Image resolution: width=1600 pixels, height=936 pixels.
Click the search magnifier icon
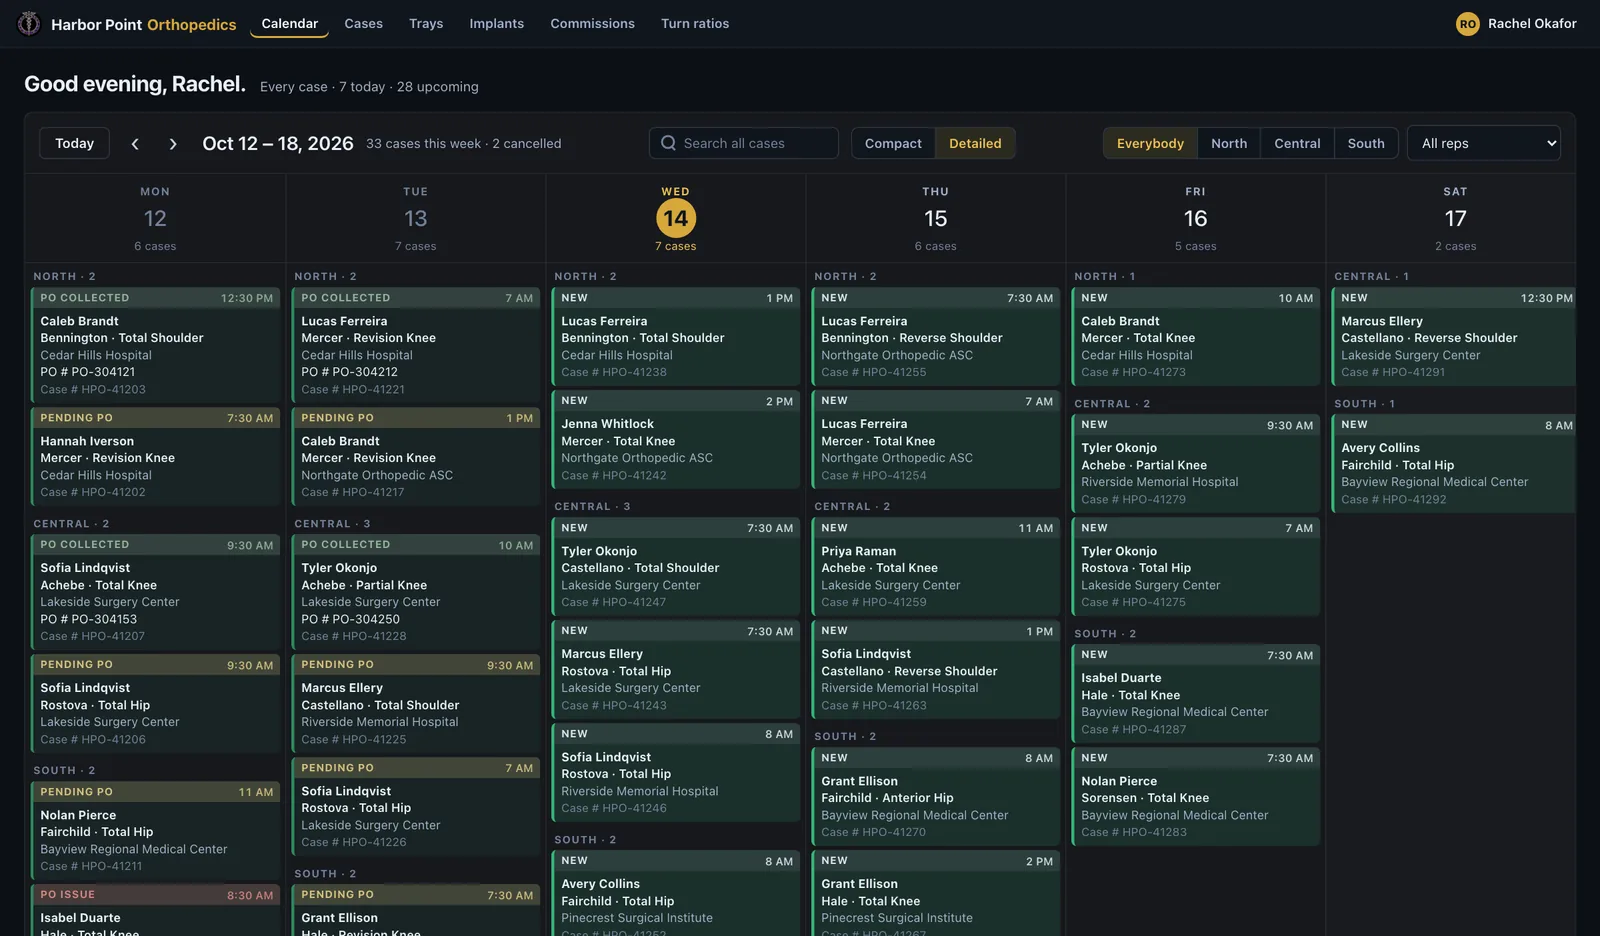pyautogui.click(x=668, y=143)
